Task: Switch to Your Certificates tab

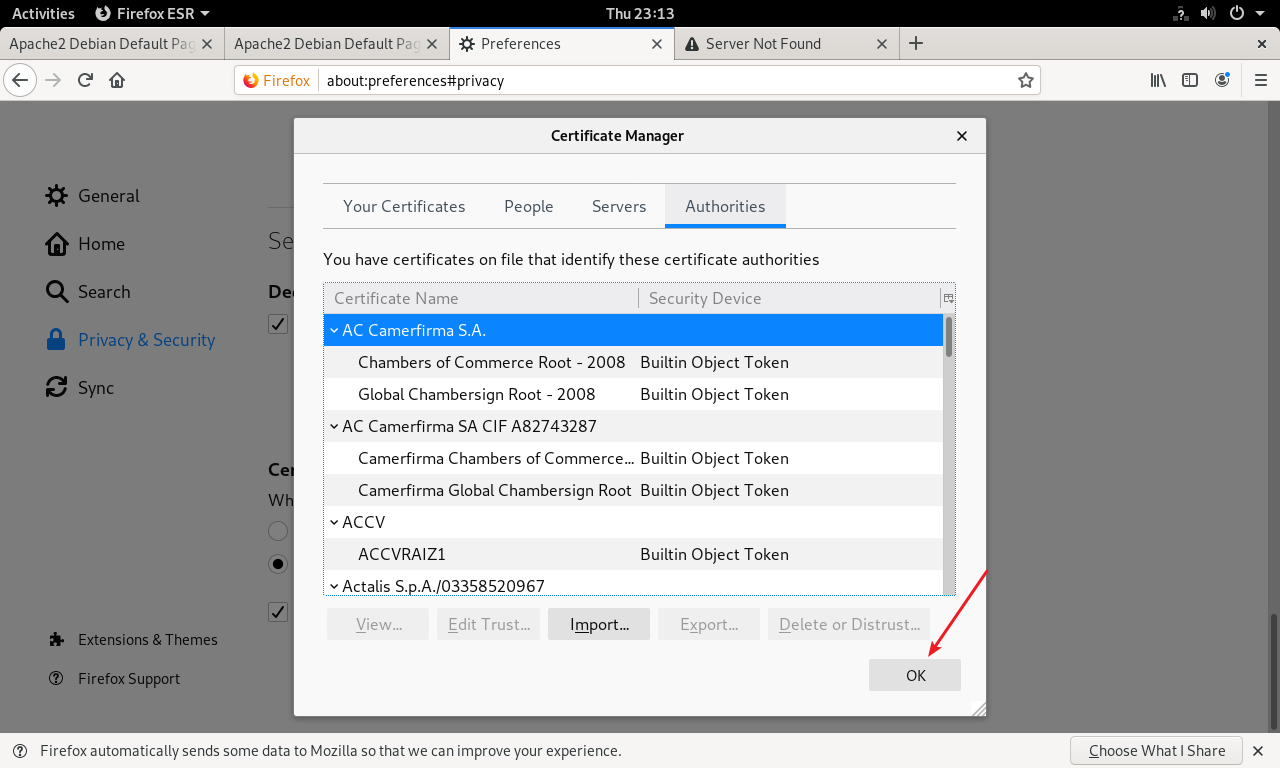Action: tap(404, 206)
